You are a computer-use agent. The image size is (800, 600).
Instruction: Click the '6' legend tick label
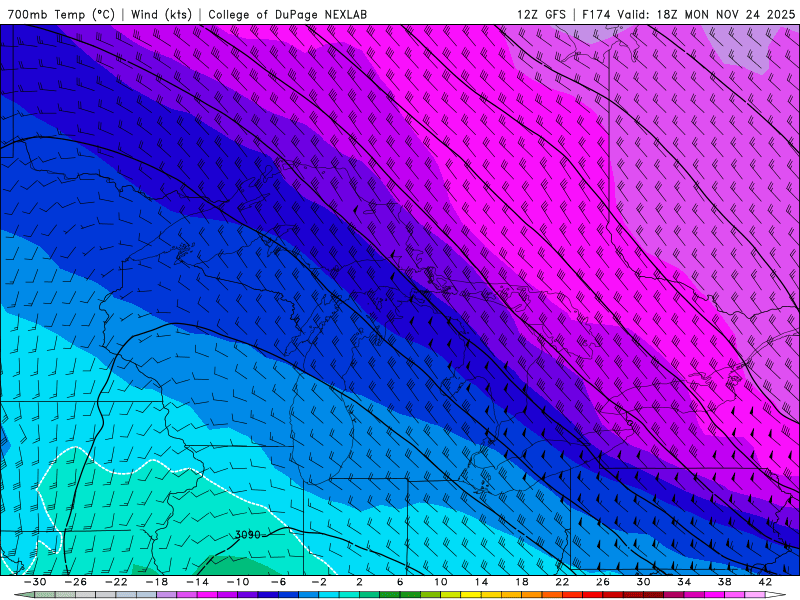pos(400,582)
